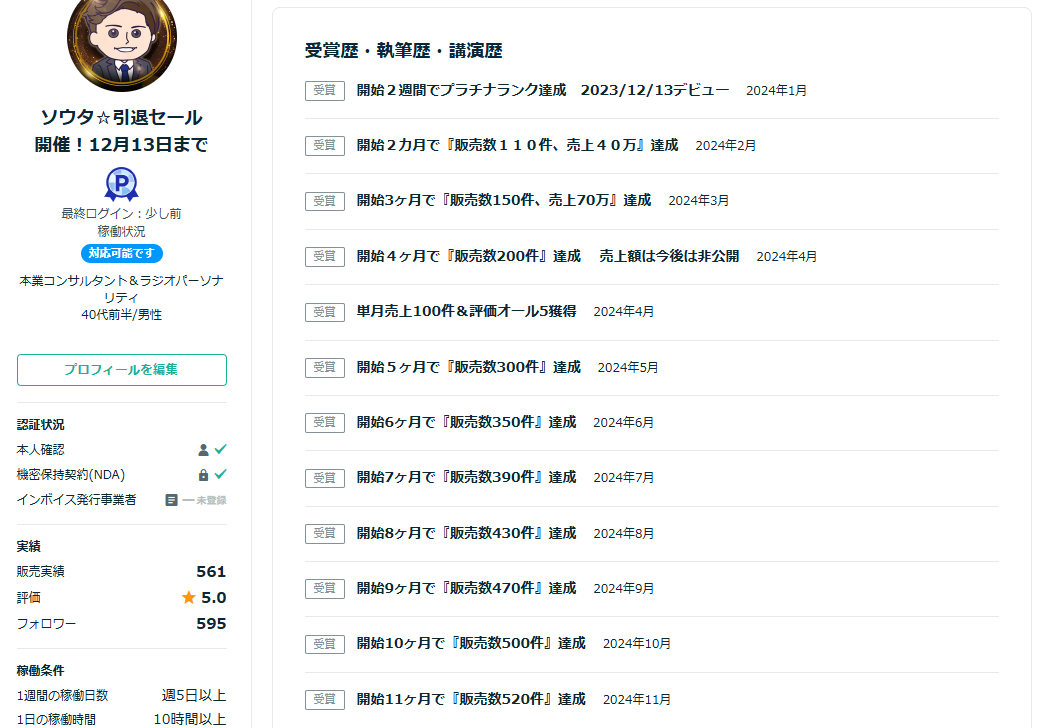Click the lock icon beside 機密保持契約(NDA)
This screenshot has width=1039, height=728.
204,475
